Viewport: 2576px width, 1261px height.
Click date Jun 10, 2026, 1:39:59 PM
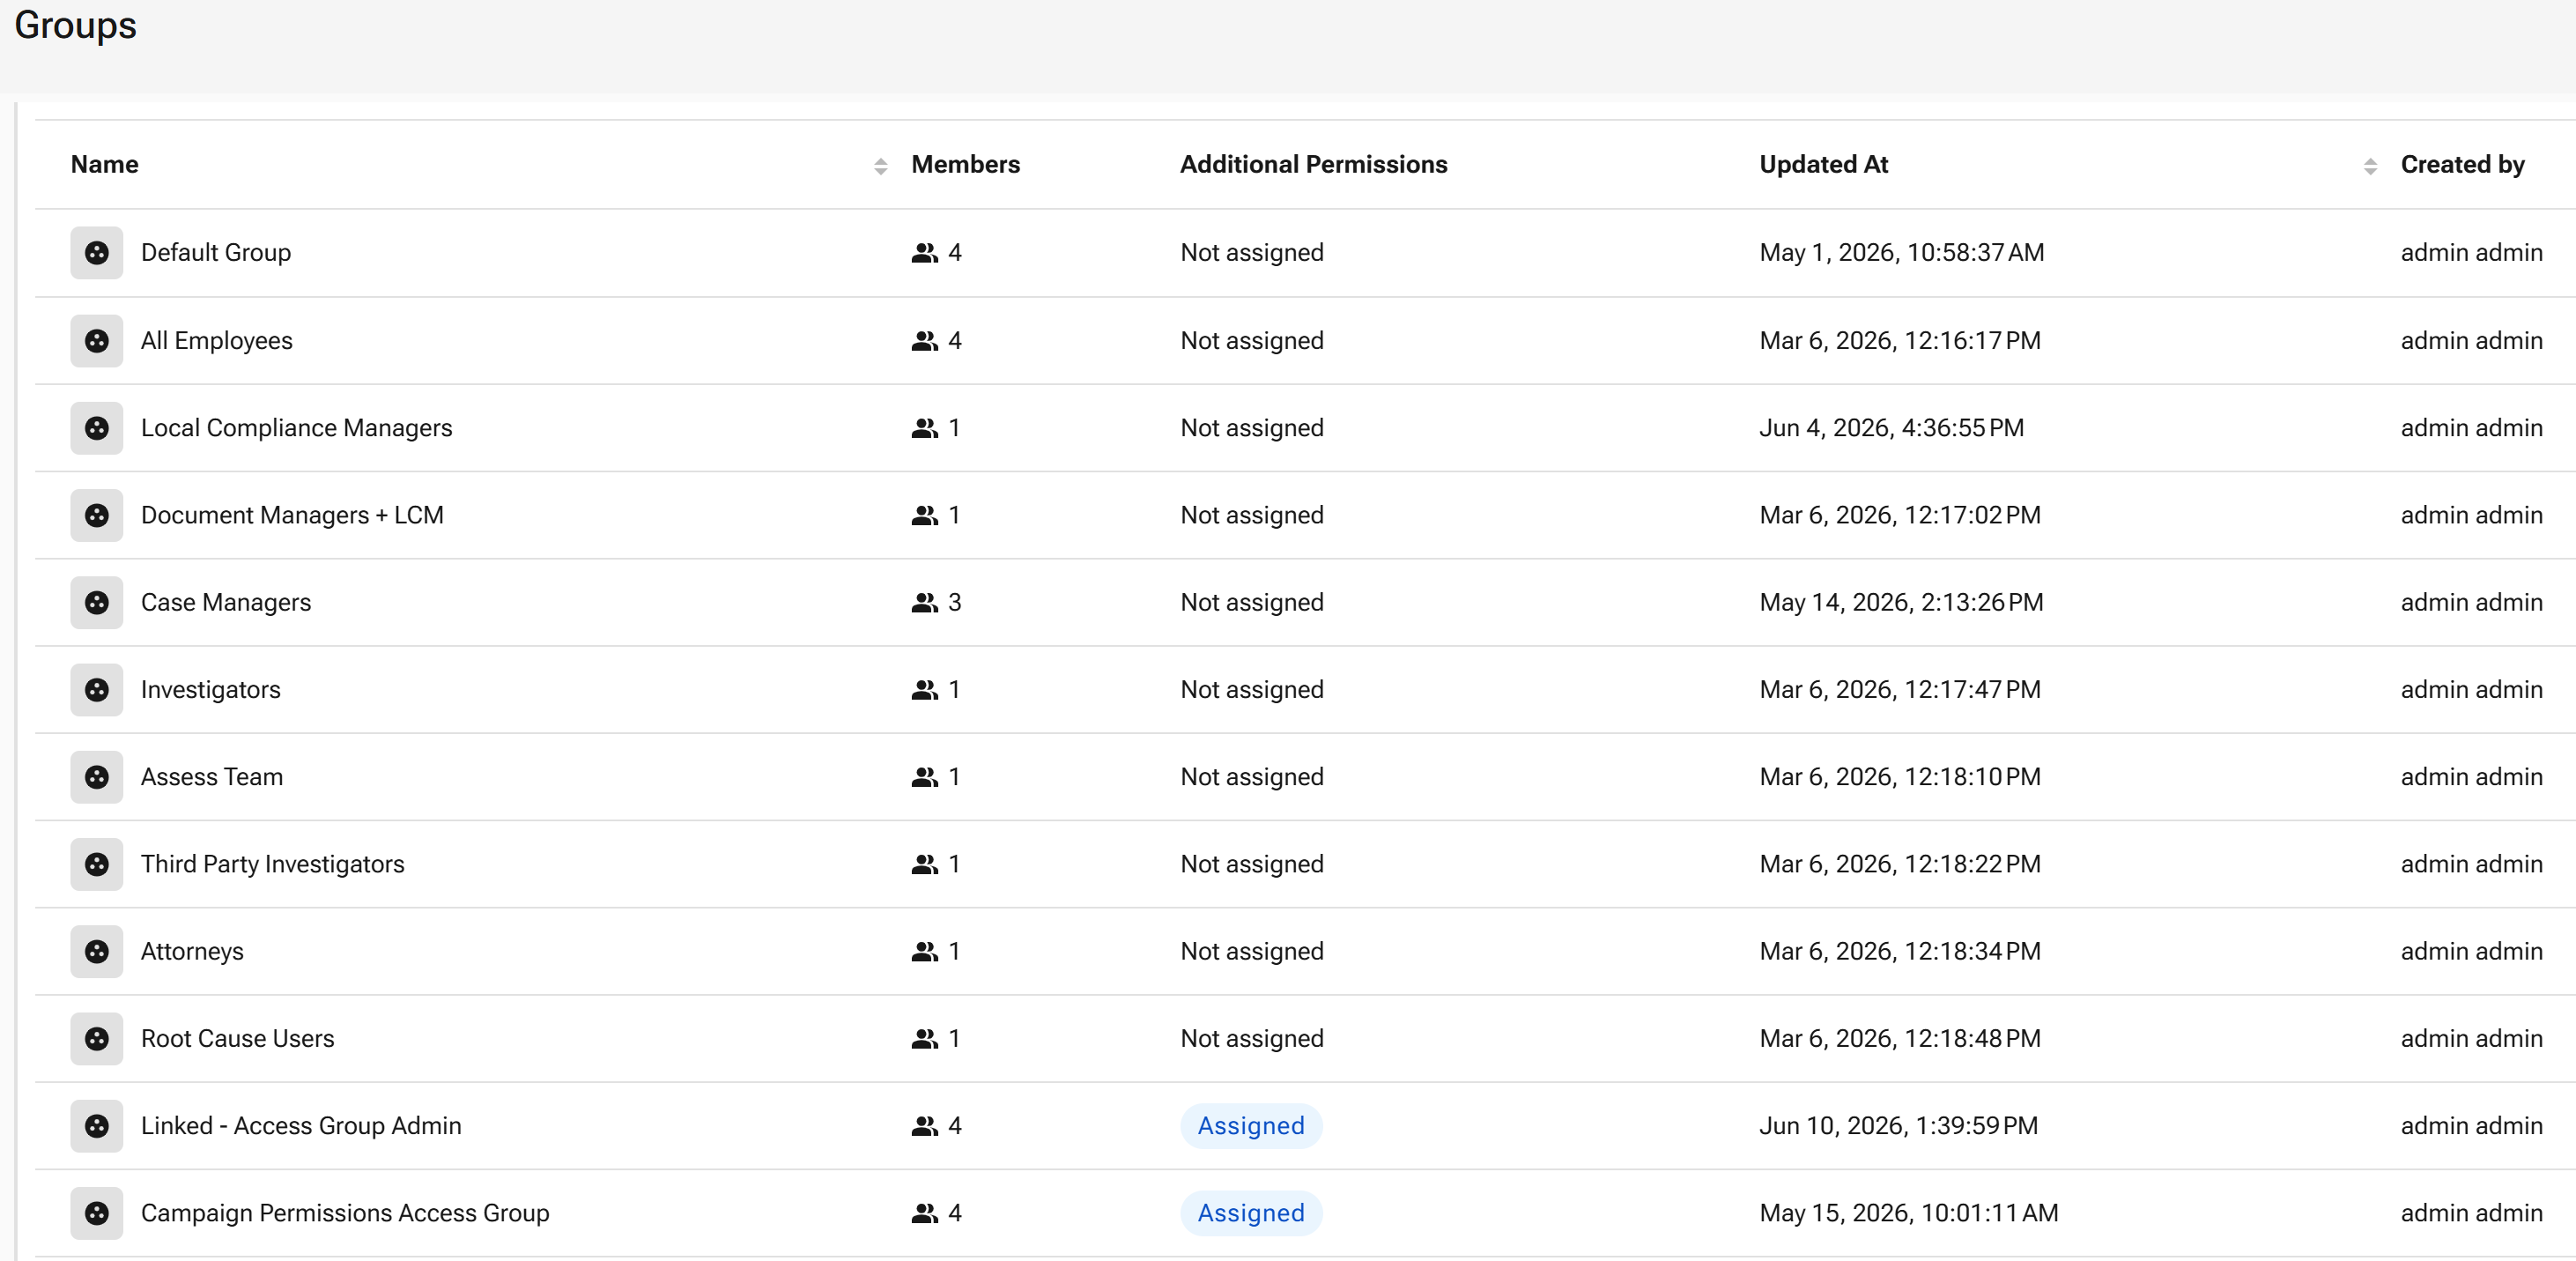(x=1898, y=1126)
